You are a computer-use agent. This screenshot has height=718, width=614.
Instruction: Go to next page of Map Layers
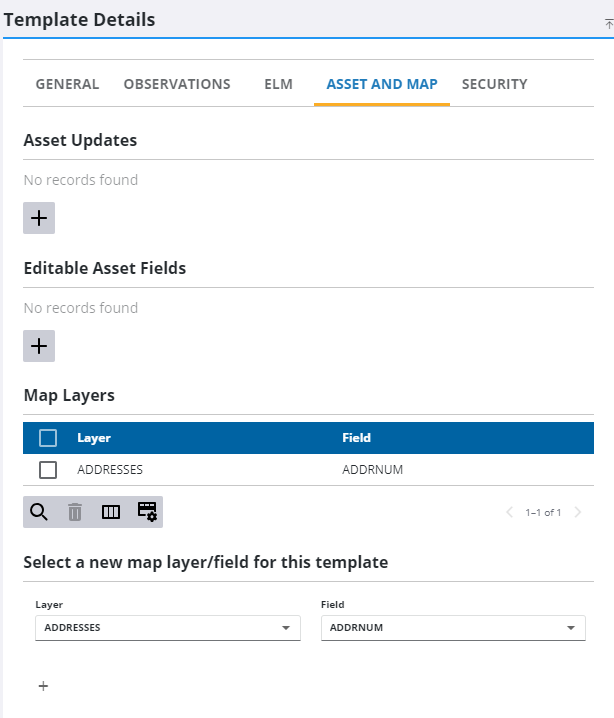(578, 512)
